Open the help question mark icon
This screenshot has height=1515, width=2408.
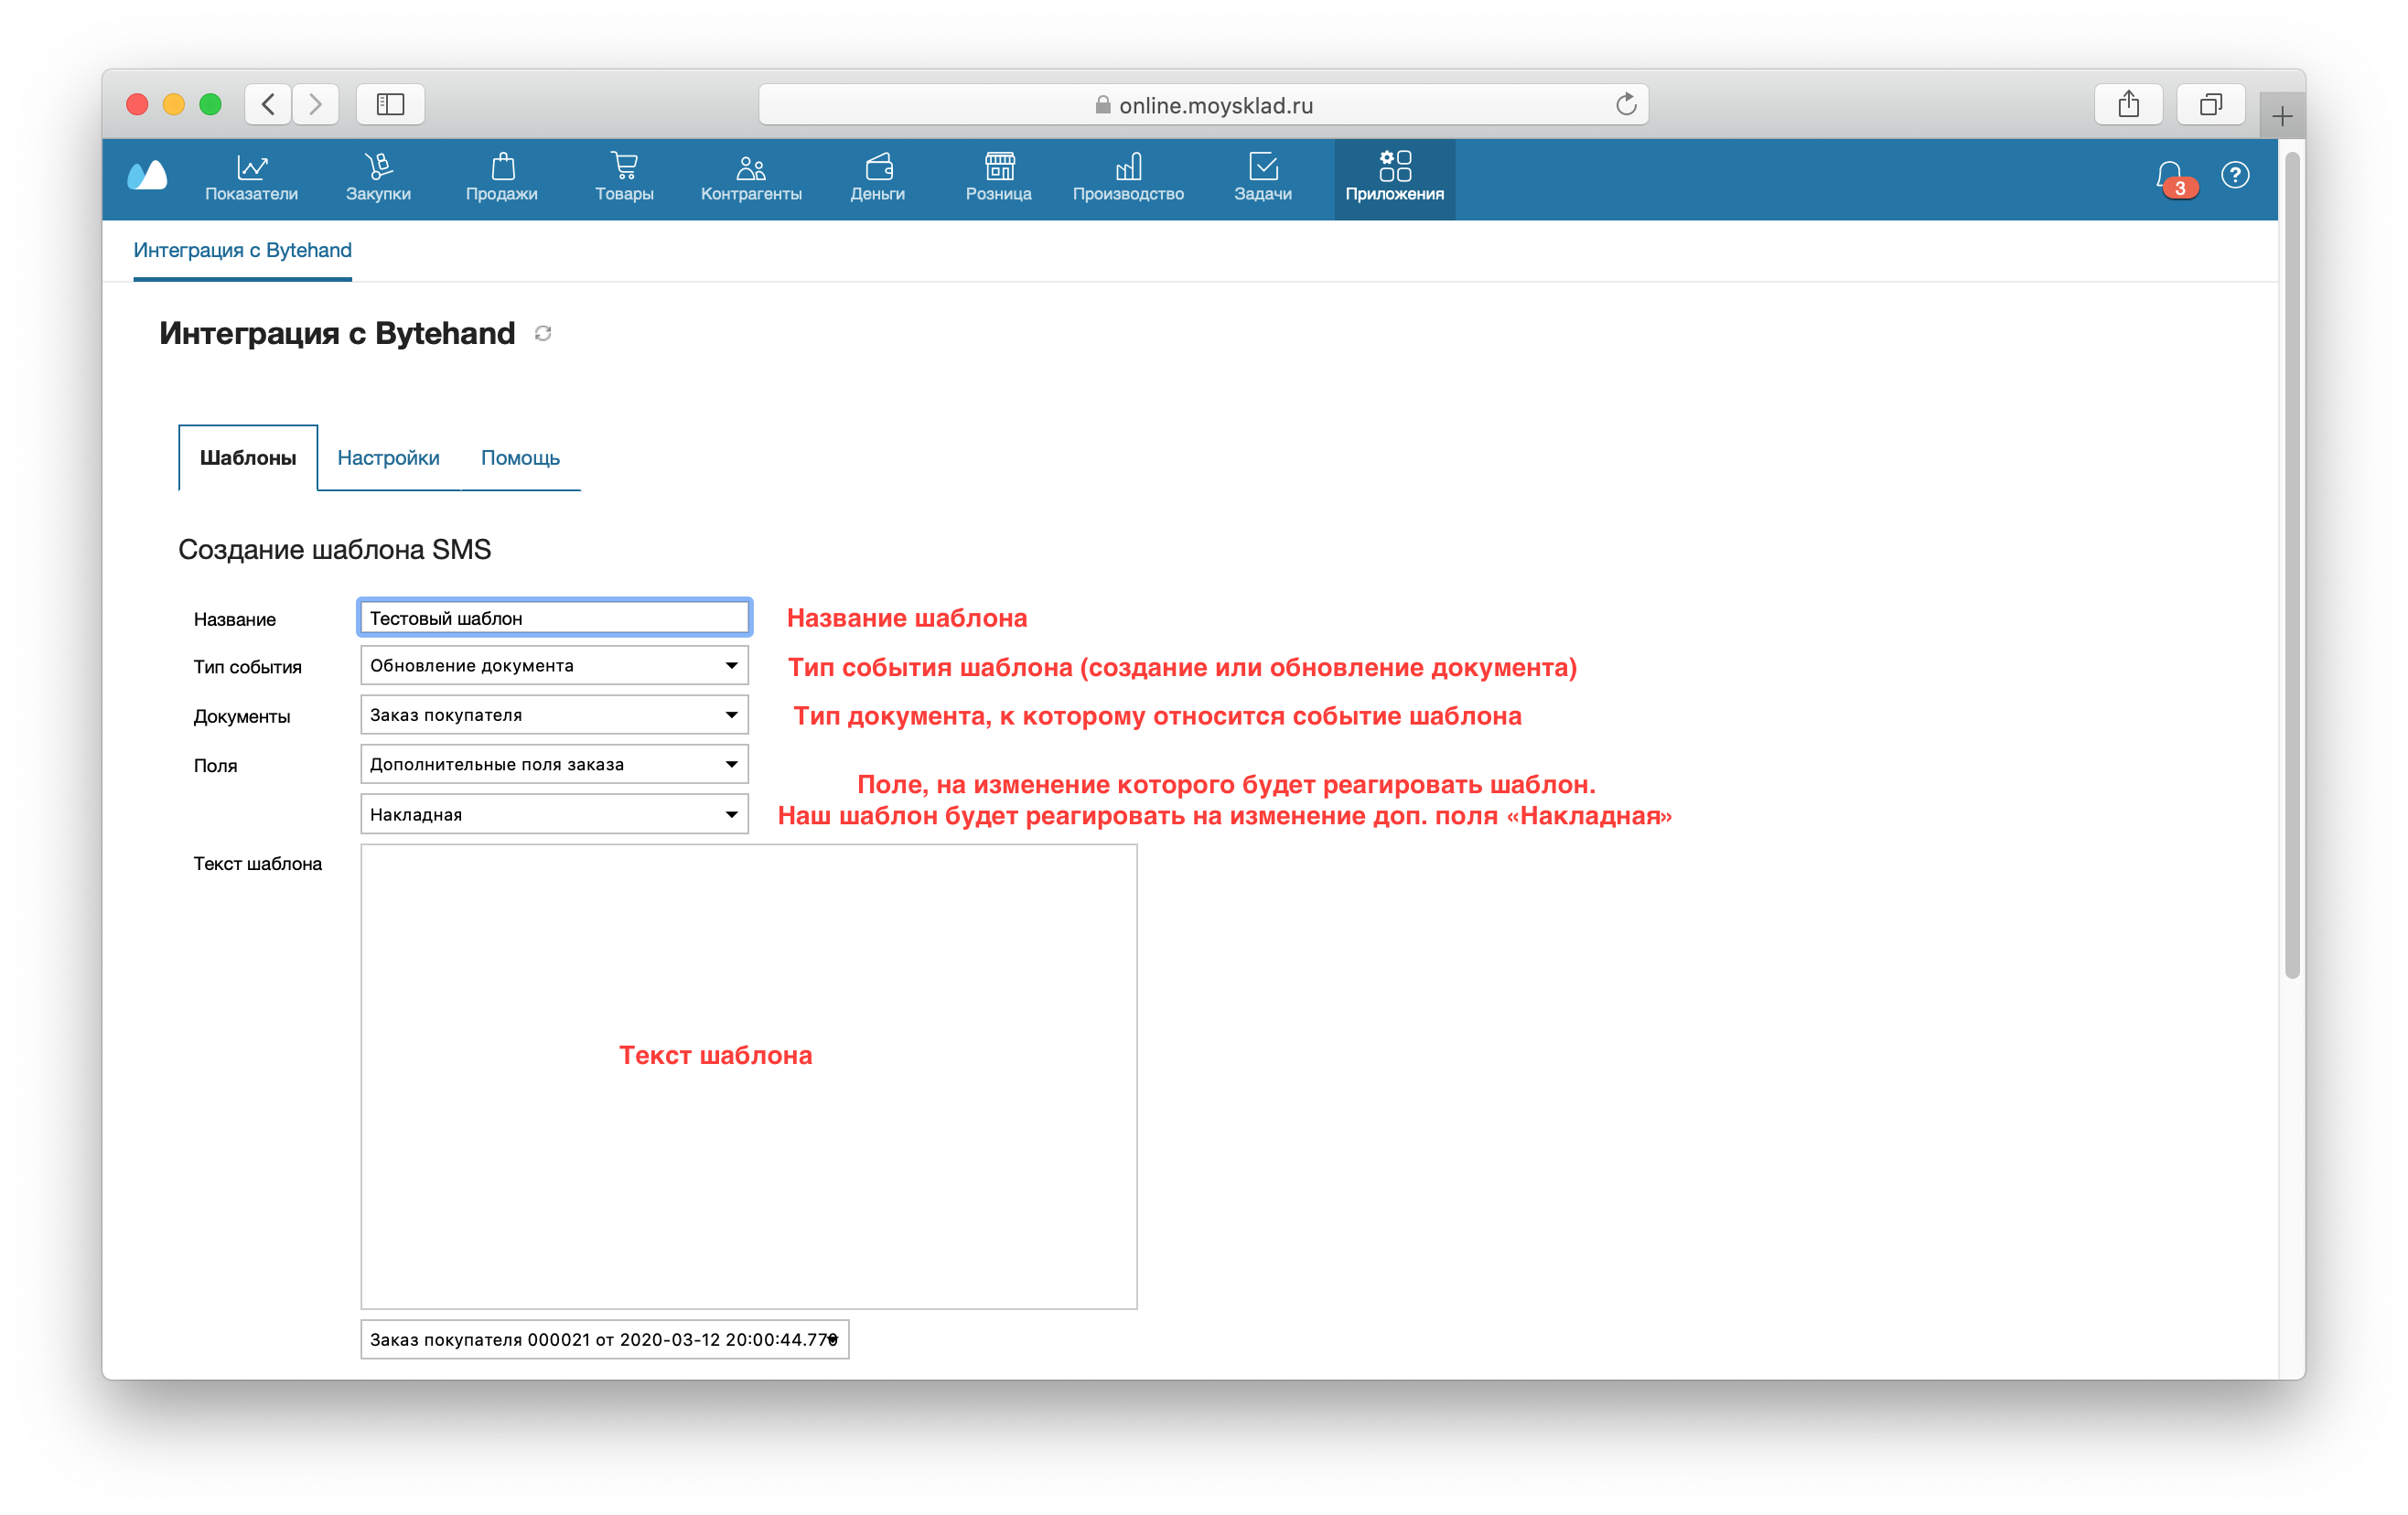[x=2235, y=176]
